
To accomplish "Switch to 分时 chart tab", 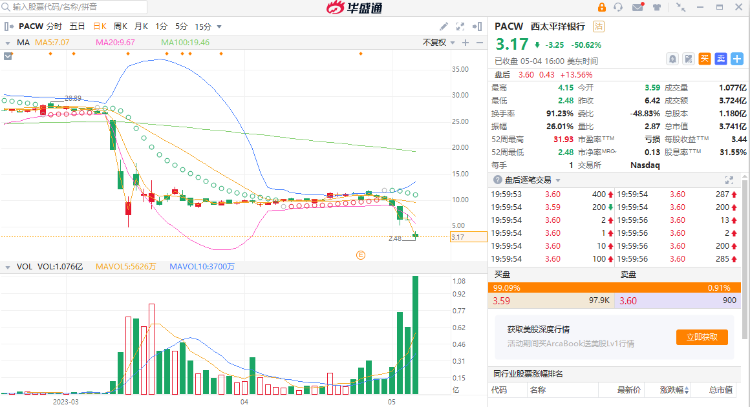I will [x=54, y=26].
